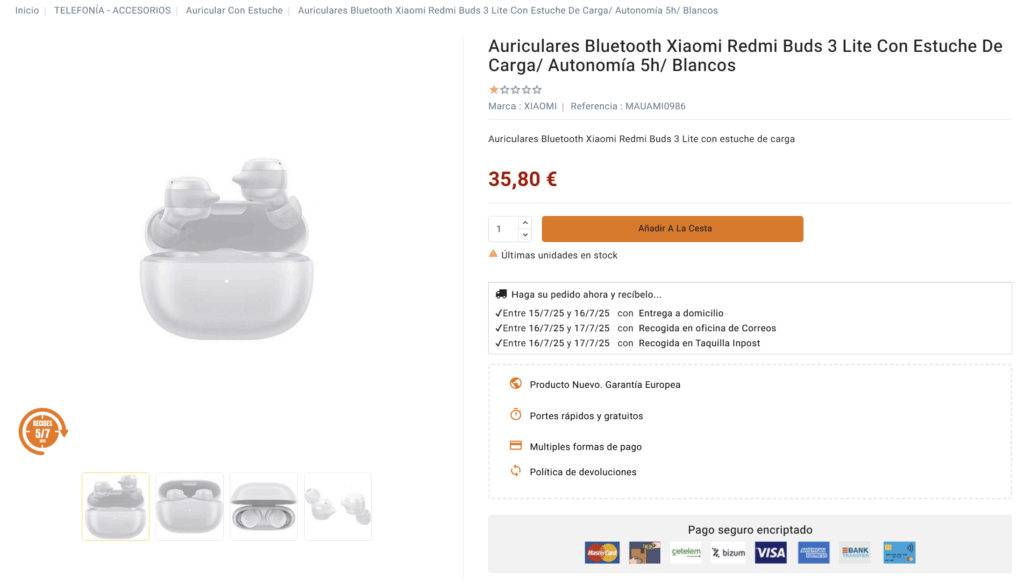
Task: Click the globe icon beside Producto Nuevo
Action: [x=516, y=384]
